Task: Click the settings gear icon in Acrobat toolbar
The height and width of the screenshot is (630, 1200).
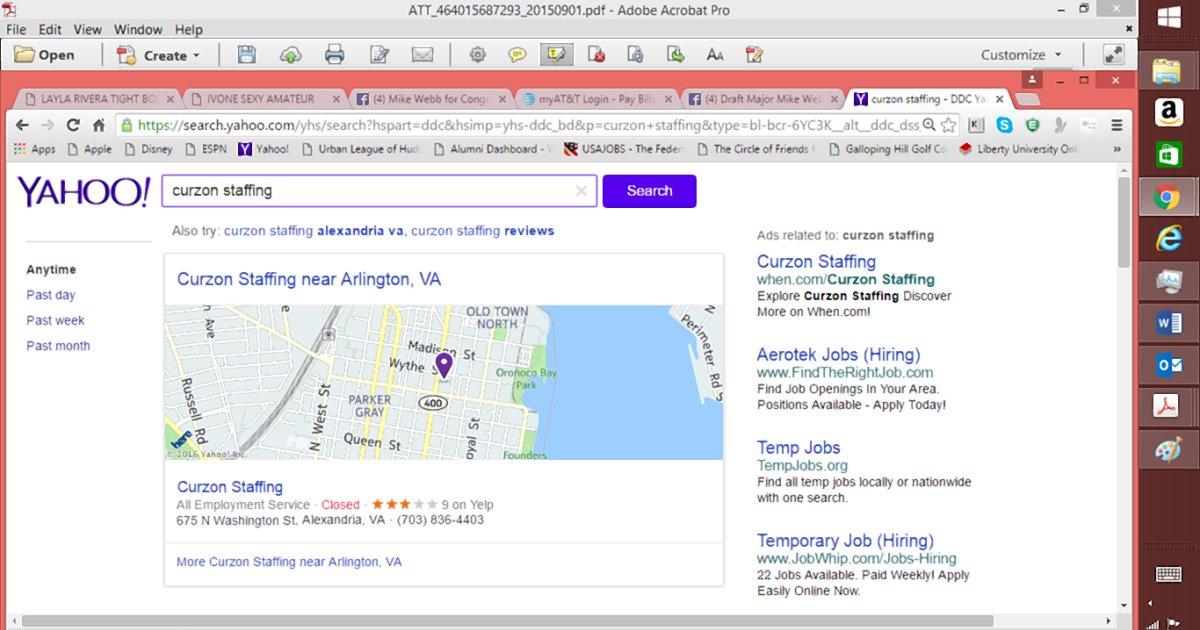Action: [x=477, y=55]
